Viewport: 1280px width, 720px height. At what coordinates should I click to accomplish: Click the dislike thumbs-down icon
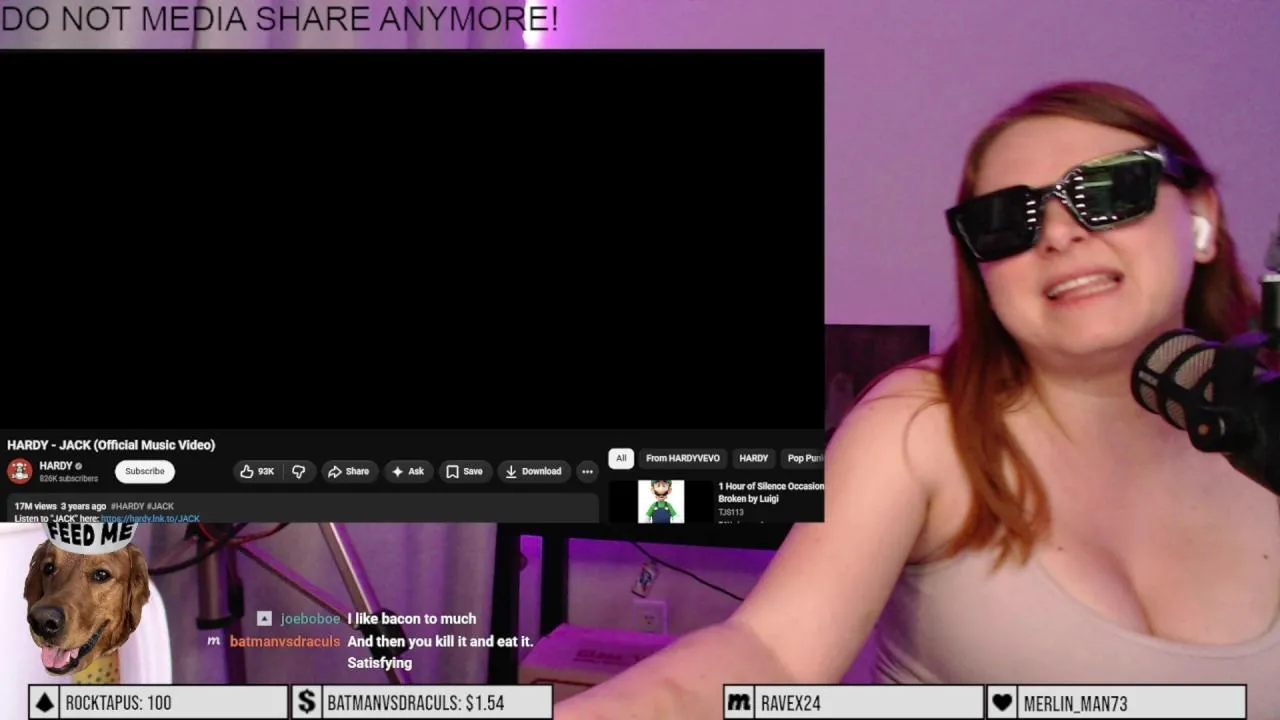point(298,471)
